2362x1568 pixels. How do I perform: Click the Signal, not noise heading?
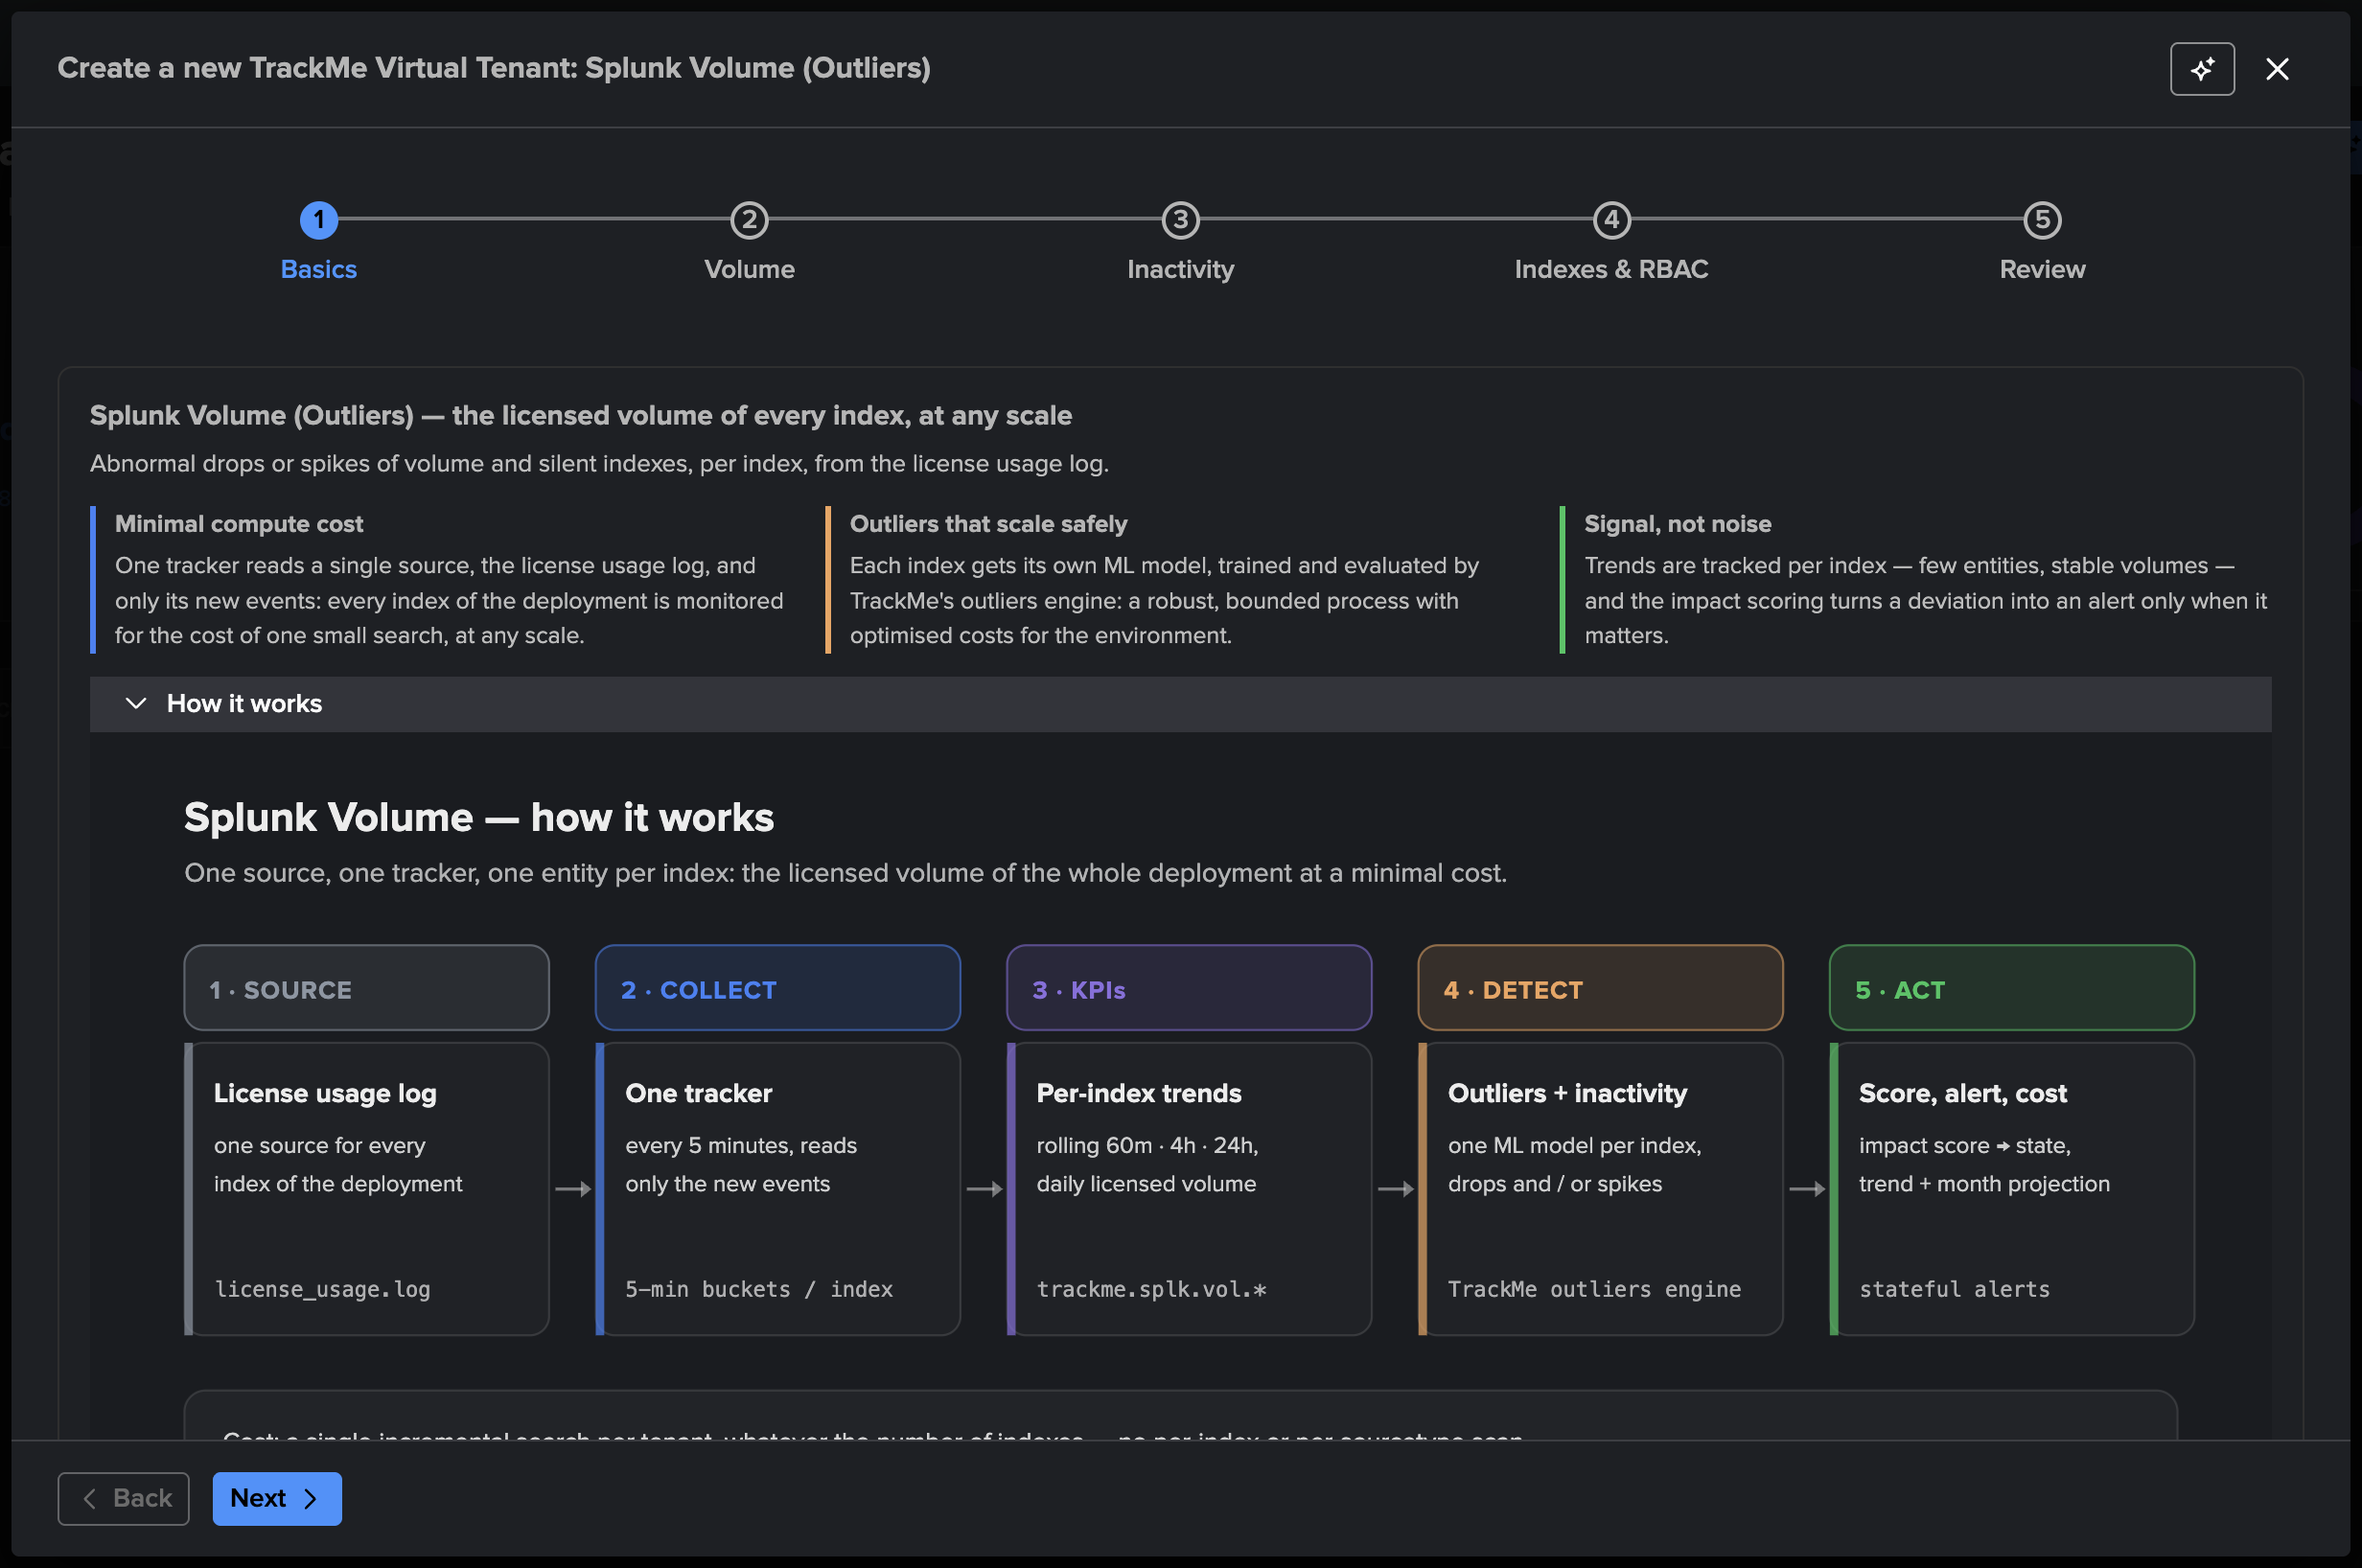(1677, 524)
